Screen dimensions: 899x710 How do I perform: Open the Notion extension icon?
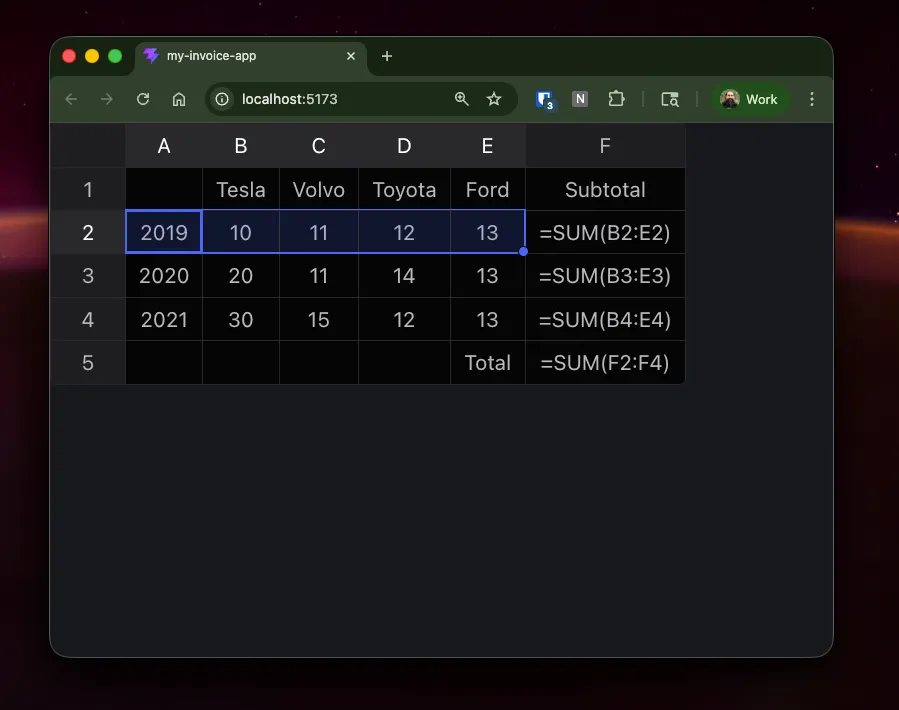580,99
